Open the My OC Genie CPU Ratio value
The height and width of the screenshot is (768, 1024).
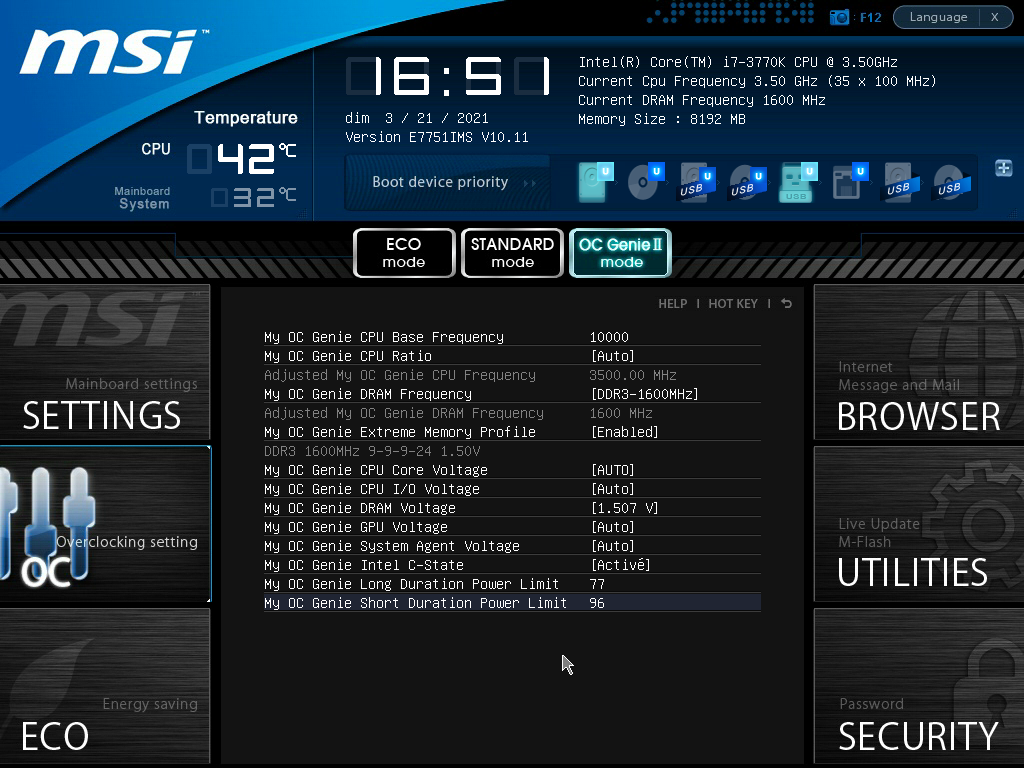pyautogui.click(x=612, y=356)
